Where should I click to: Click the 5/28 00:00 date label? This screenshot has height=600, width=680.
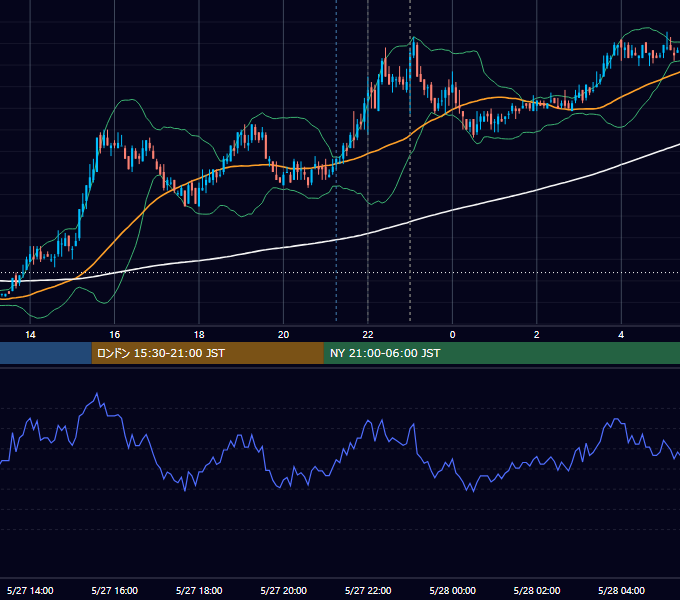(x=452, y=590)
